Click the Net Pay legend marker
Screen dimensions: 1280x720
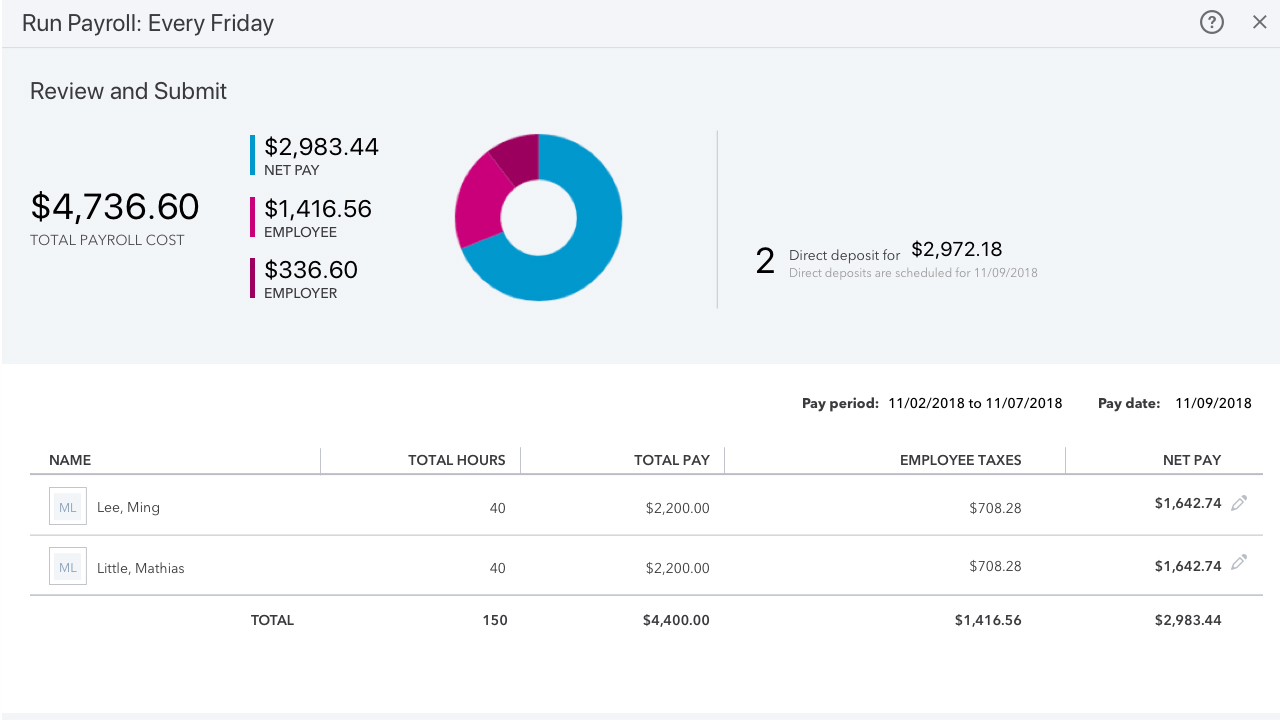coord(252,155)
